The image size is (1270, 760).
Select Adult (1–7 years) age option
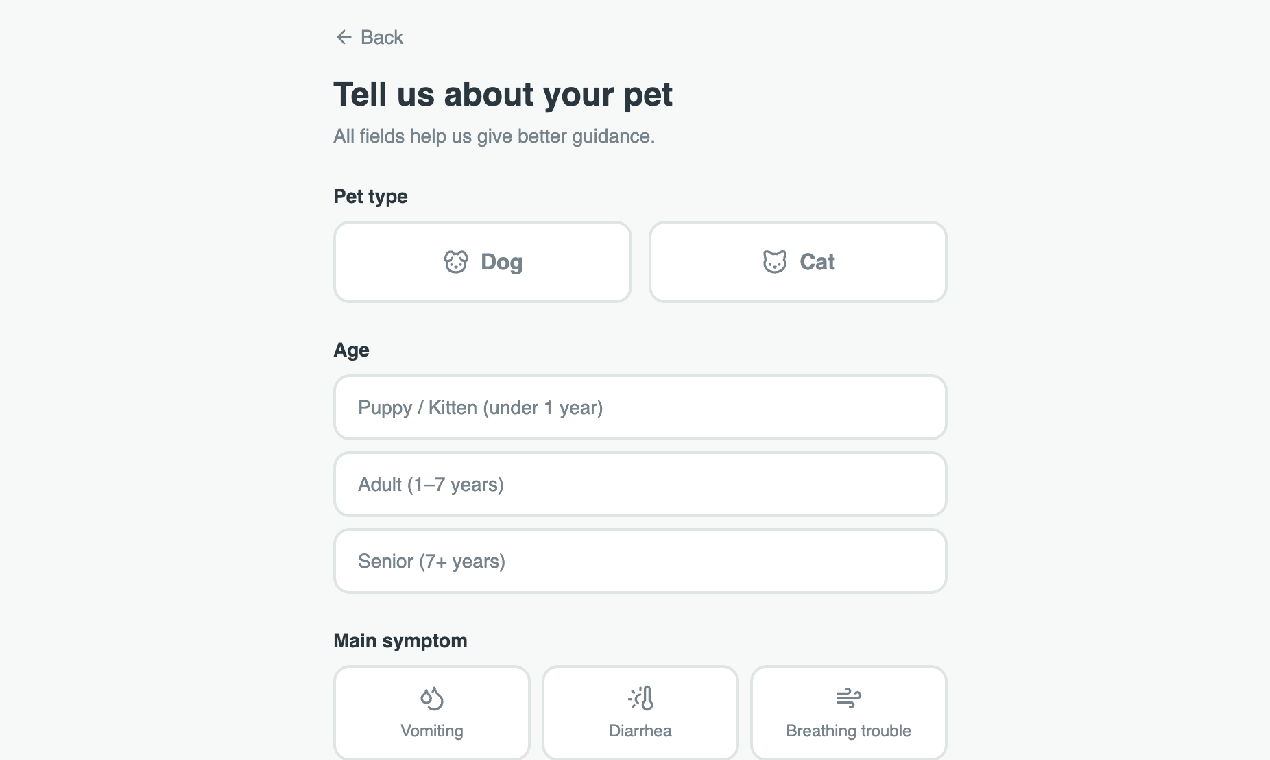[x=640, y=484]
